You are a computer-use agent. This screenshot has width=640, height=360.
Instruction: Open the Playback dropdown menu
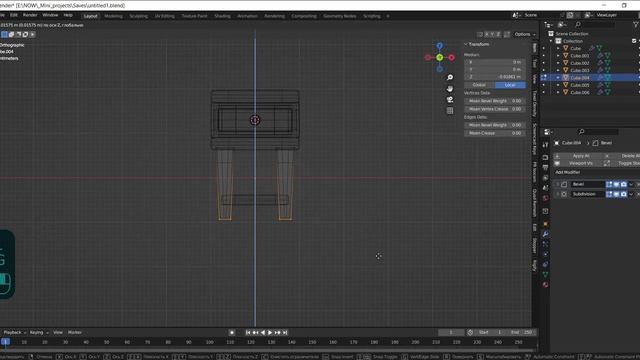pyautogui.click(x=15, y=333)
